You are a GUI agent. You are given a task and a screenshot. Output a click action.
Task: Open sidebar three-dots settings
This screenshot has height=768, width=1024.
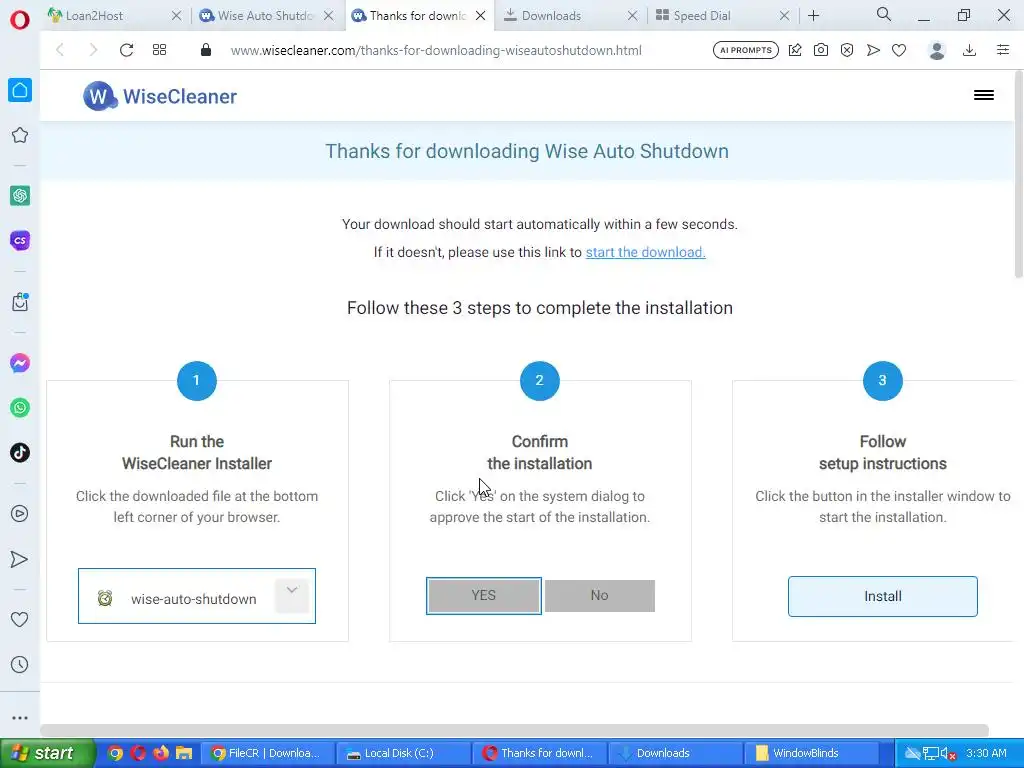pyautogui.click(x=20, y=718)
